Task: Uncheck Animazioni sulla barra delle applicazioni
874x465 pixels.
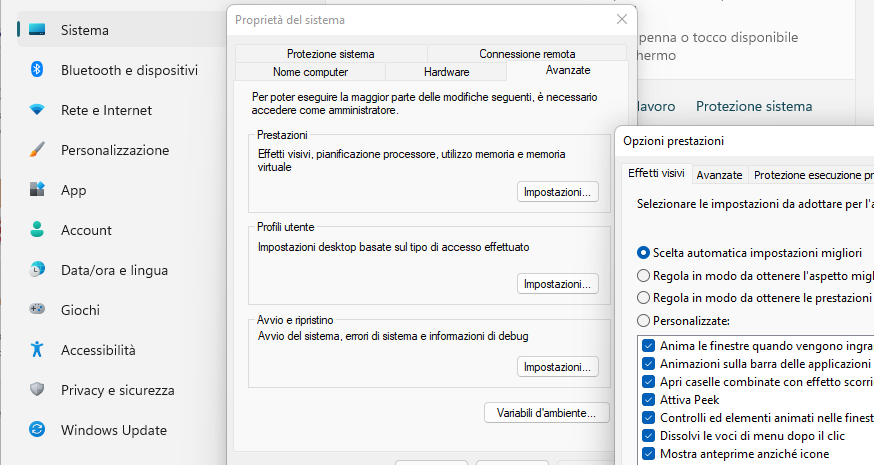Action: pos(648,364)
